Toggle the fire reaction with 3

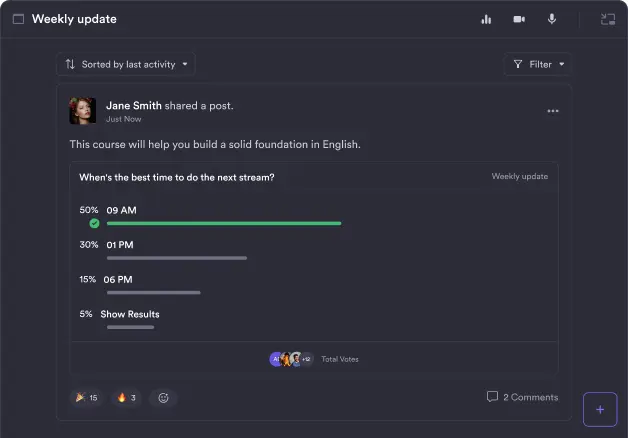pyautogui.click(x=127, y=398)
